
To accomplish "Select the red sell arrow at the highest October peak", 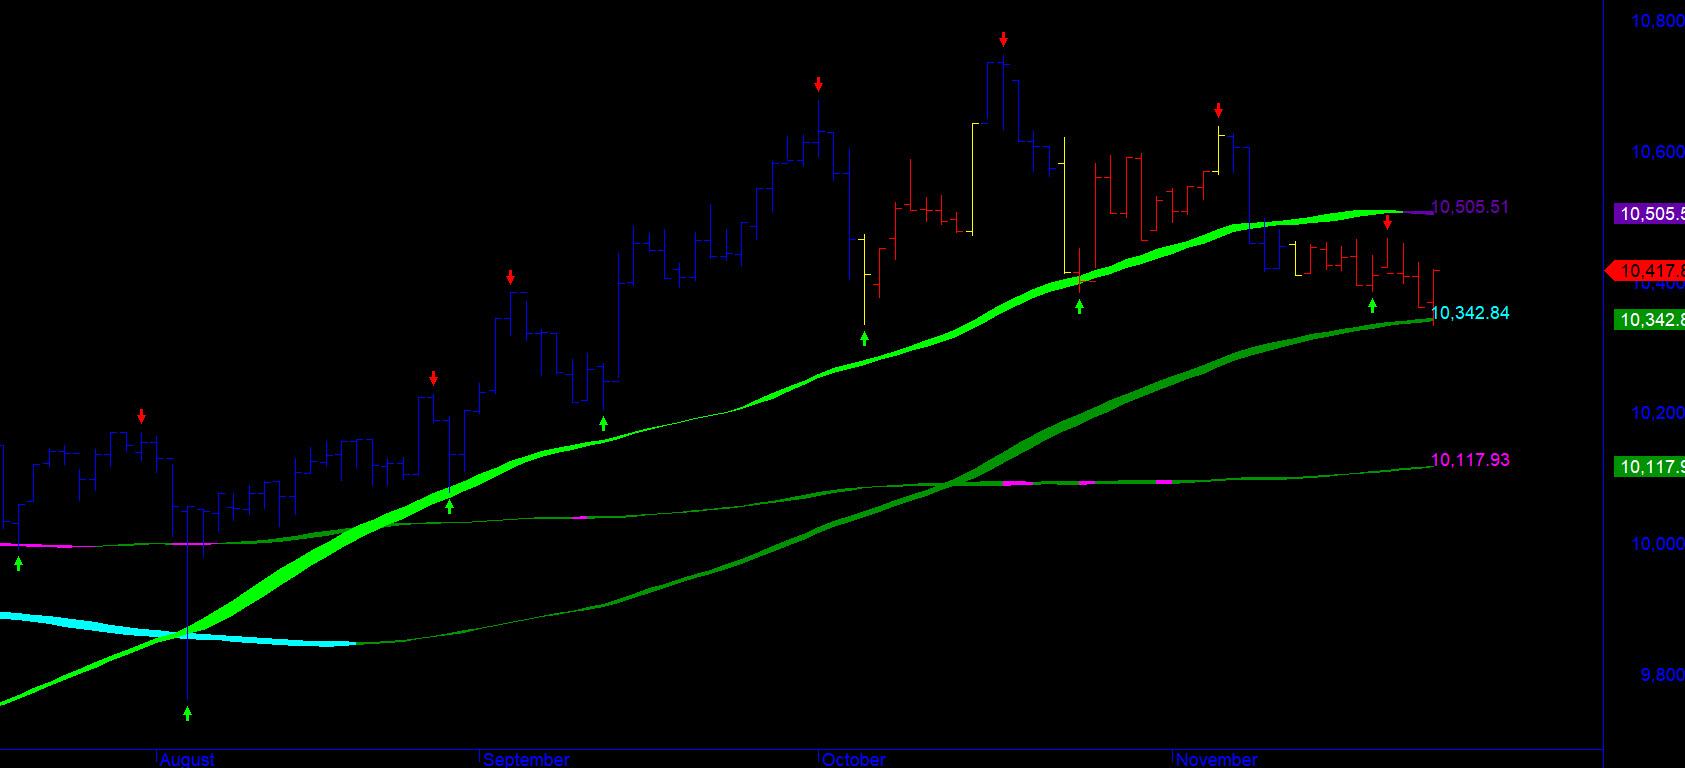I will [x=1003, y=40].
